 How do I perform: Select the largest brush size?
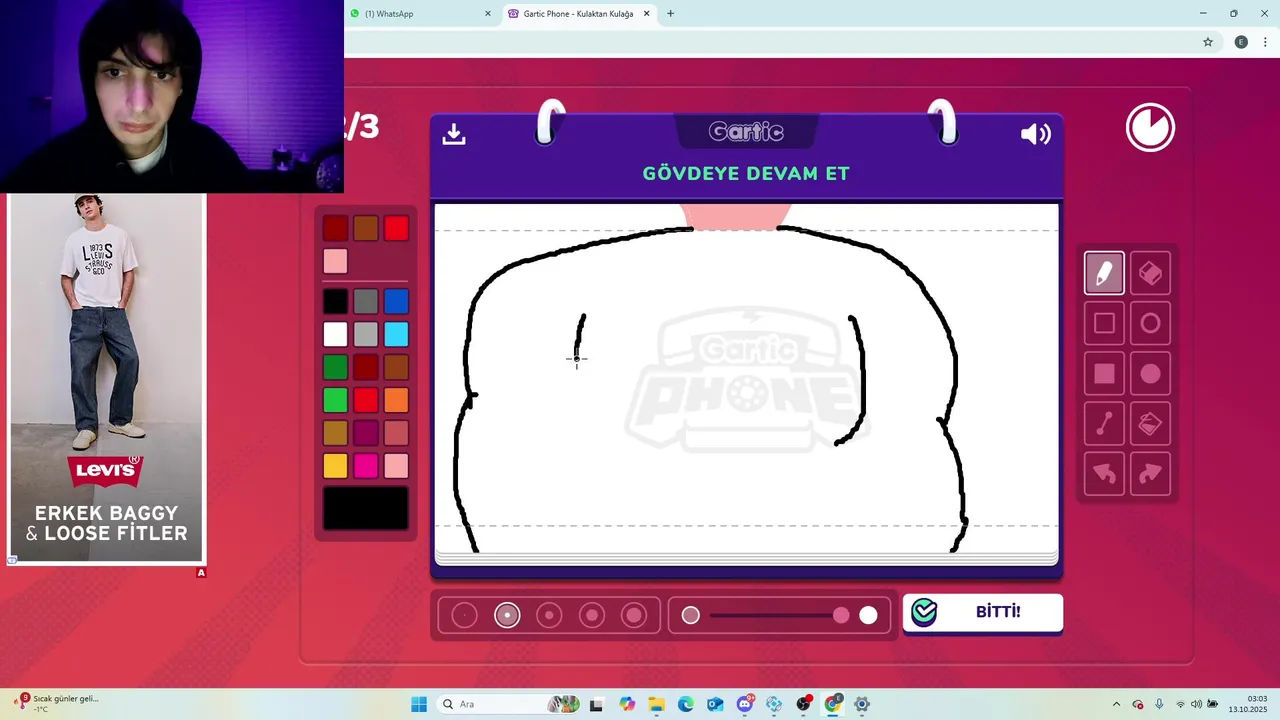[634, 615]
